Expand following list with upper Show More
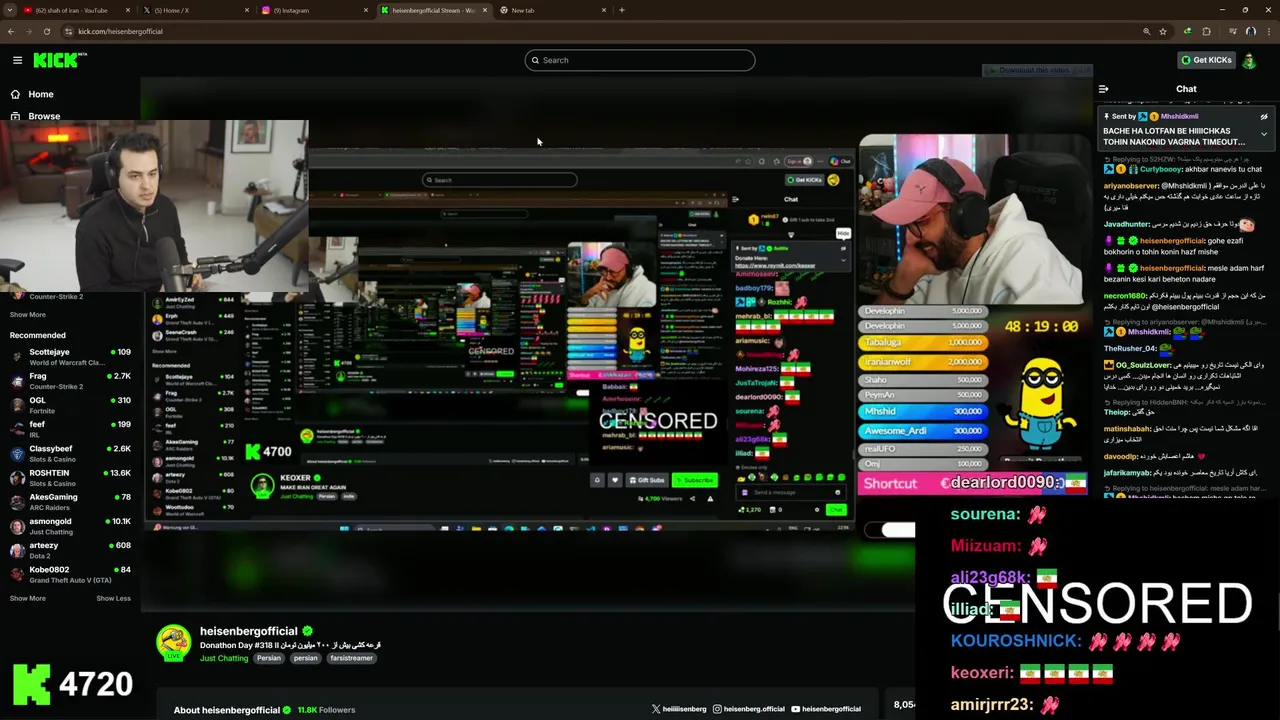The image size is (1280, 720). pyautogui.click(x=28, y=315)
